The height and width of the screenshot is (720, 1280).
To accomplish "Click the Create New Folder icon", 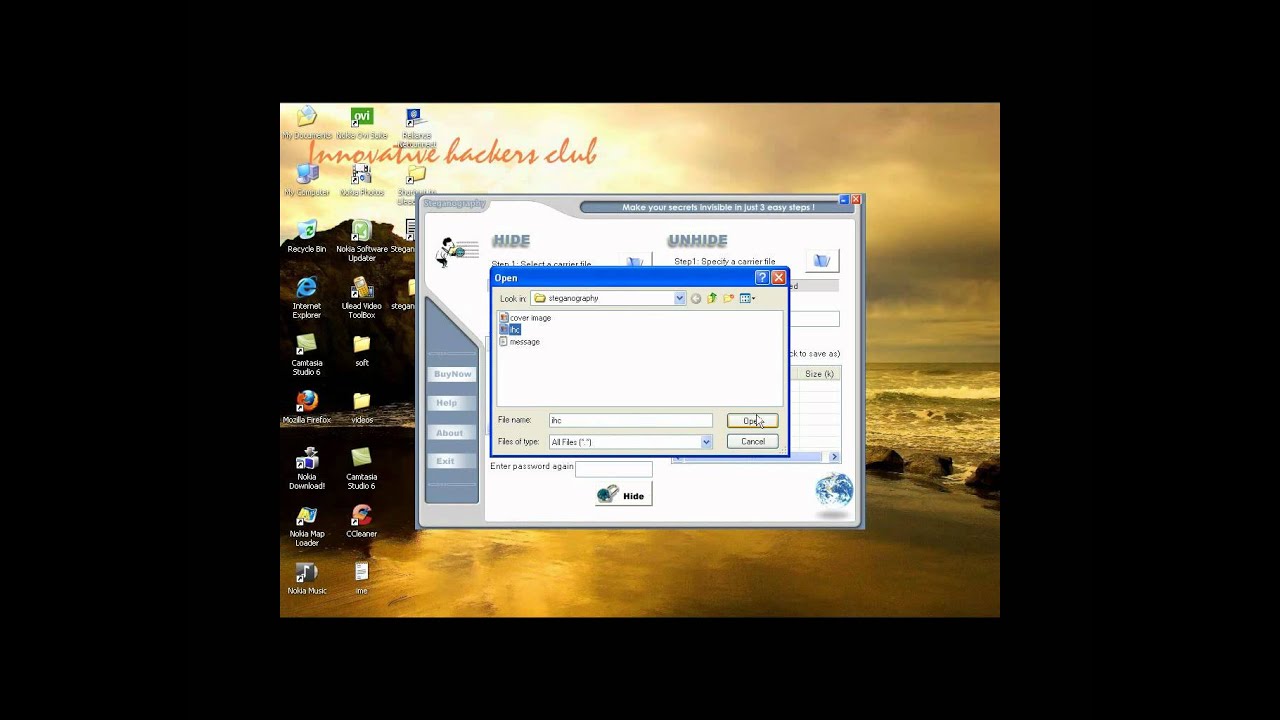I will coord(729,298).
